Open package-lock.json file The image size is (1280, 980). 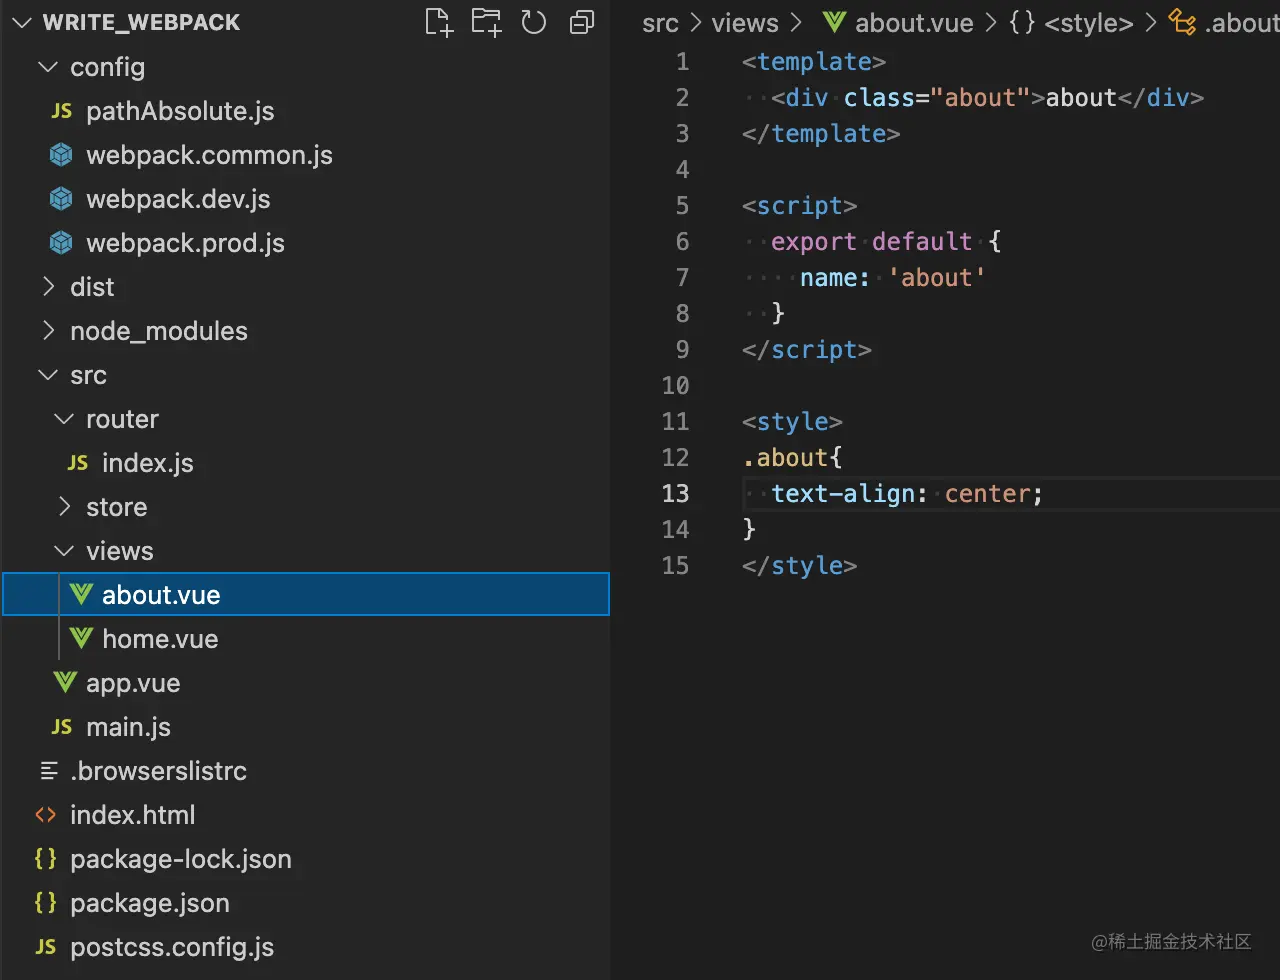305,859
